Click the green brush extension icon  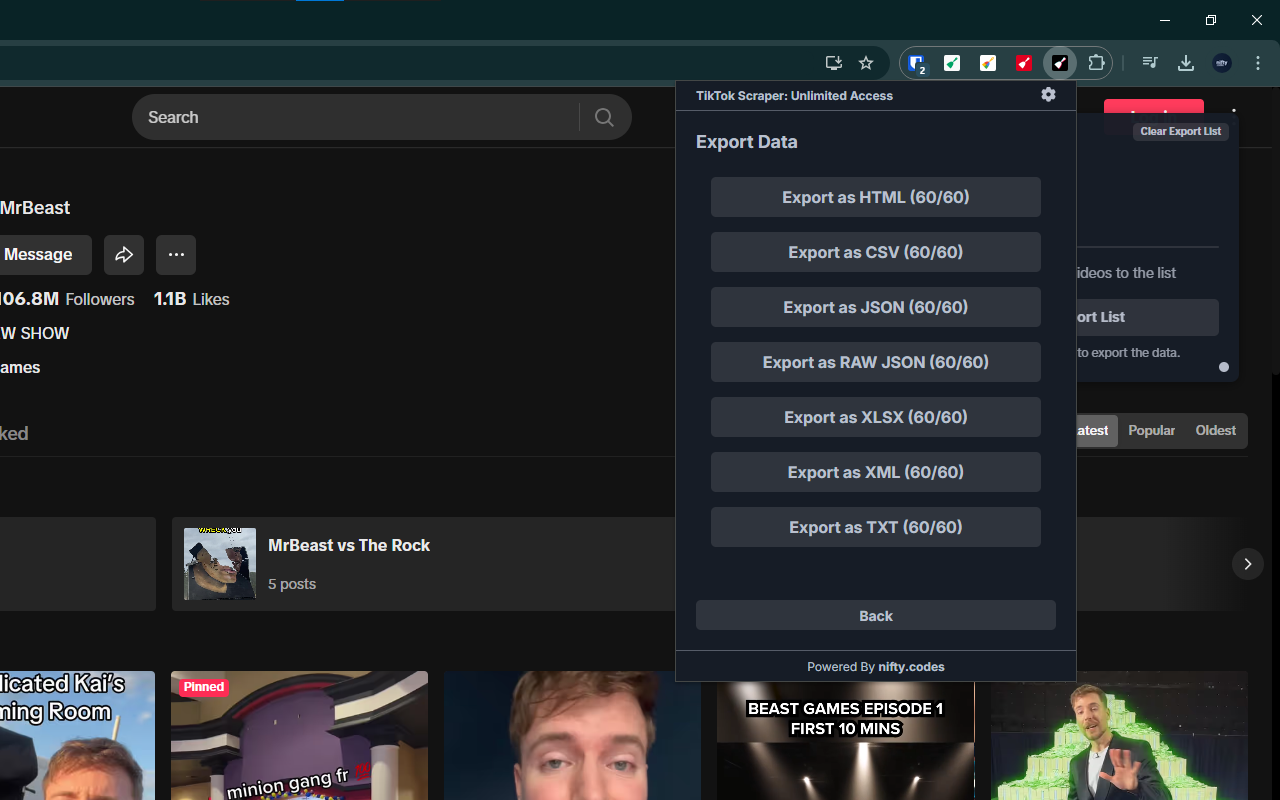pyautogui.click(x=952, y=63)
